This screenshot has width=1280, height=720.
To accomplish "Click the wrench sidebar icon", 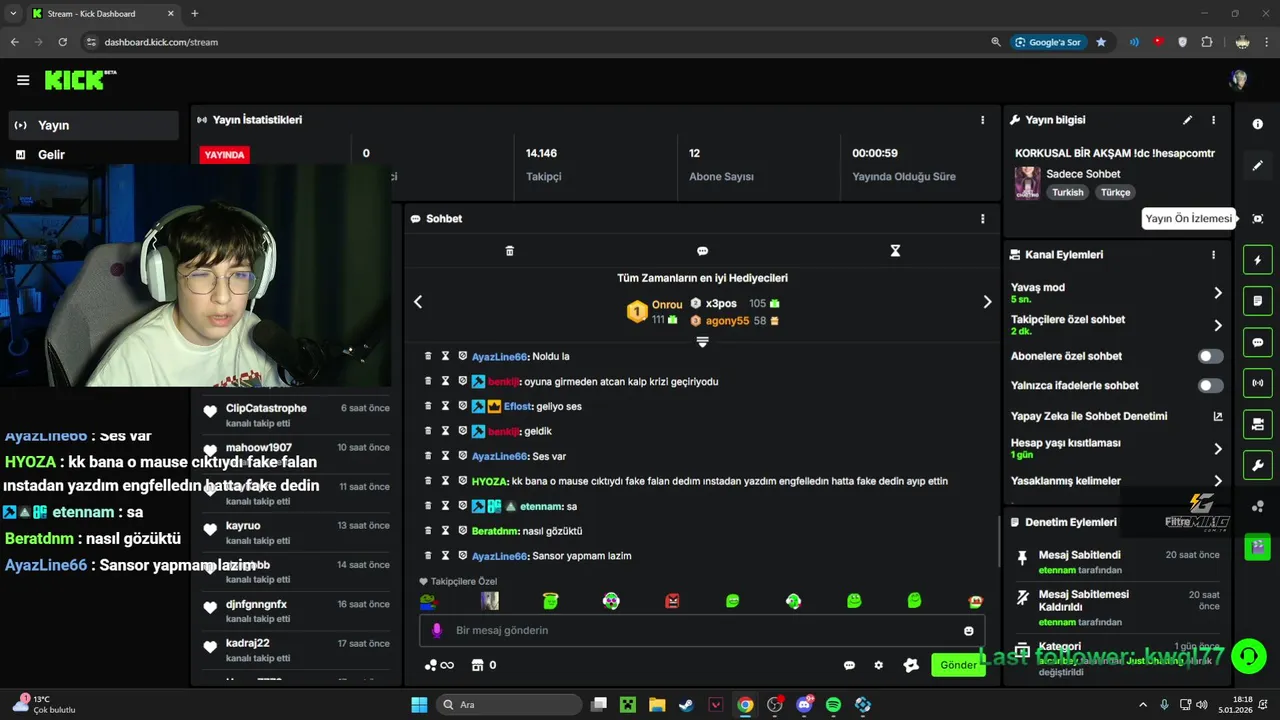I will (1258, 465).
